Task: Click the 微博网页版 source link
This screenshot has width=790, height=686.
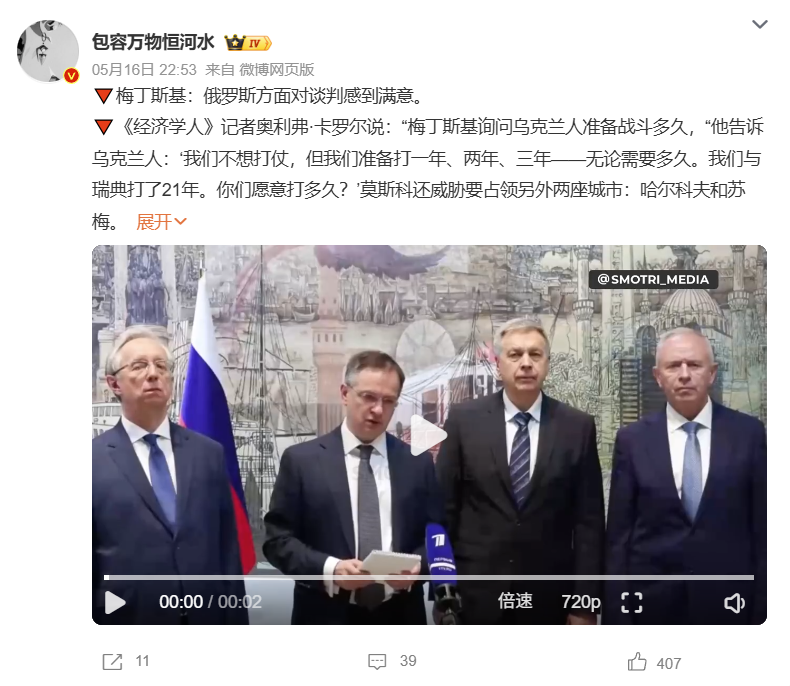Action: pyautogui.click(x=277, y=70)
